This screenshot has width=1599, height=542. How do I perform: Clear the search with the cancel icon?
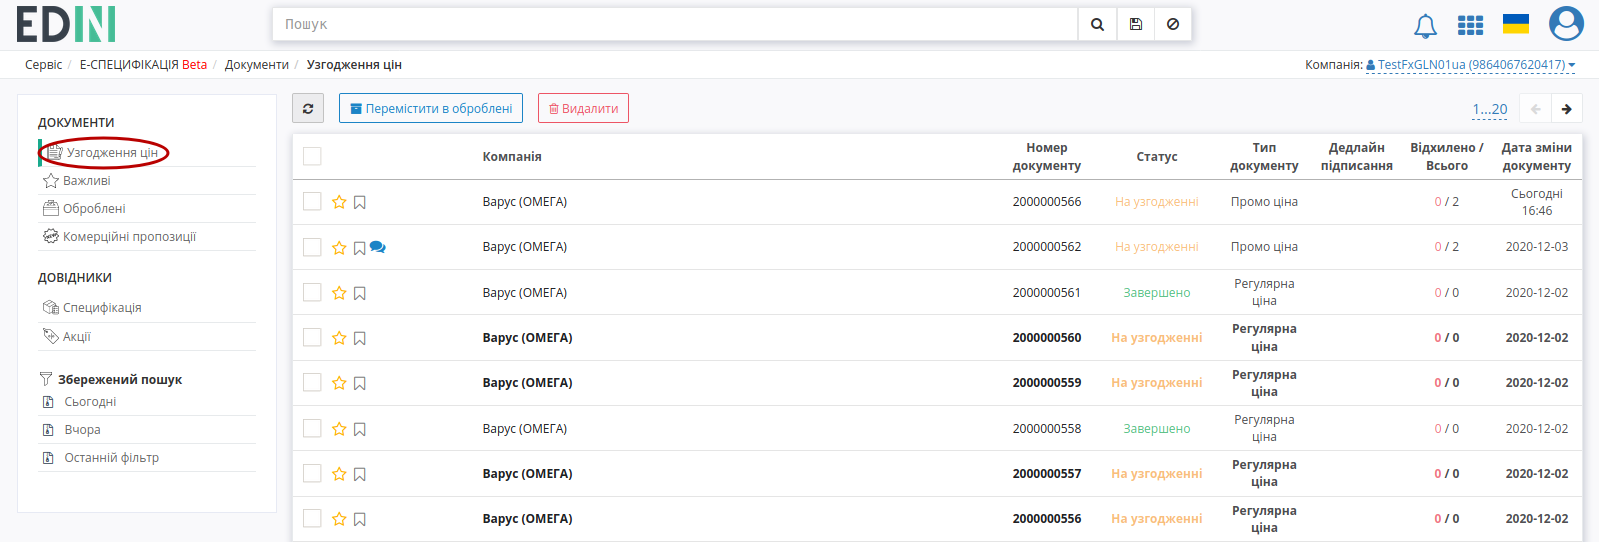pyautogui.click(x=1173, y=24)
